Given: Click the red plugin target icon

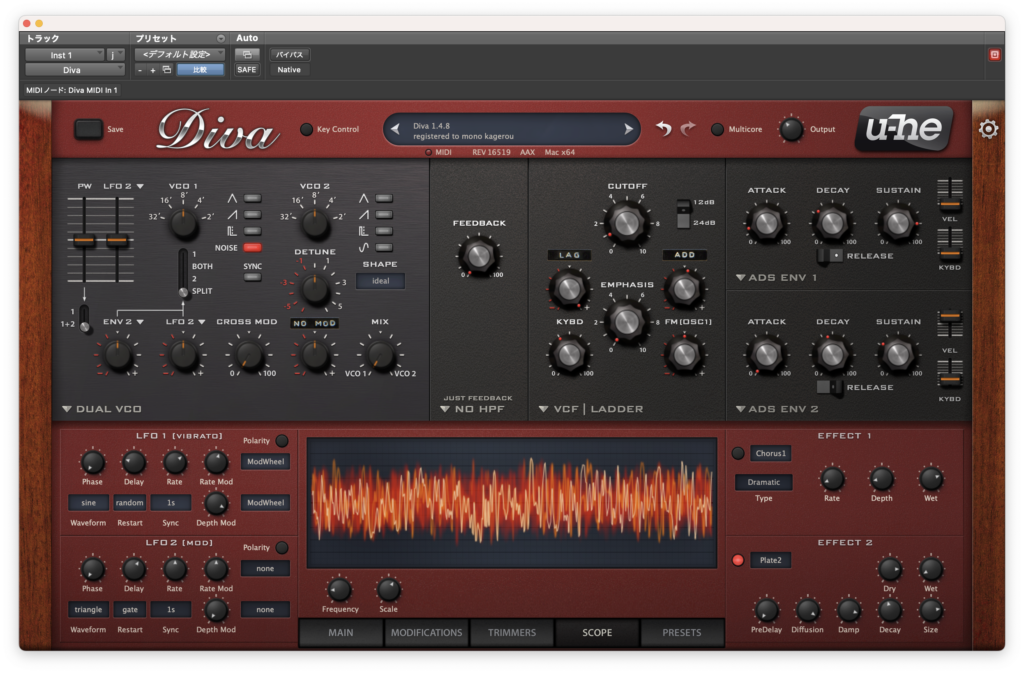Looking at the screenshot, I should (x=994, y=55).
